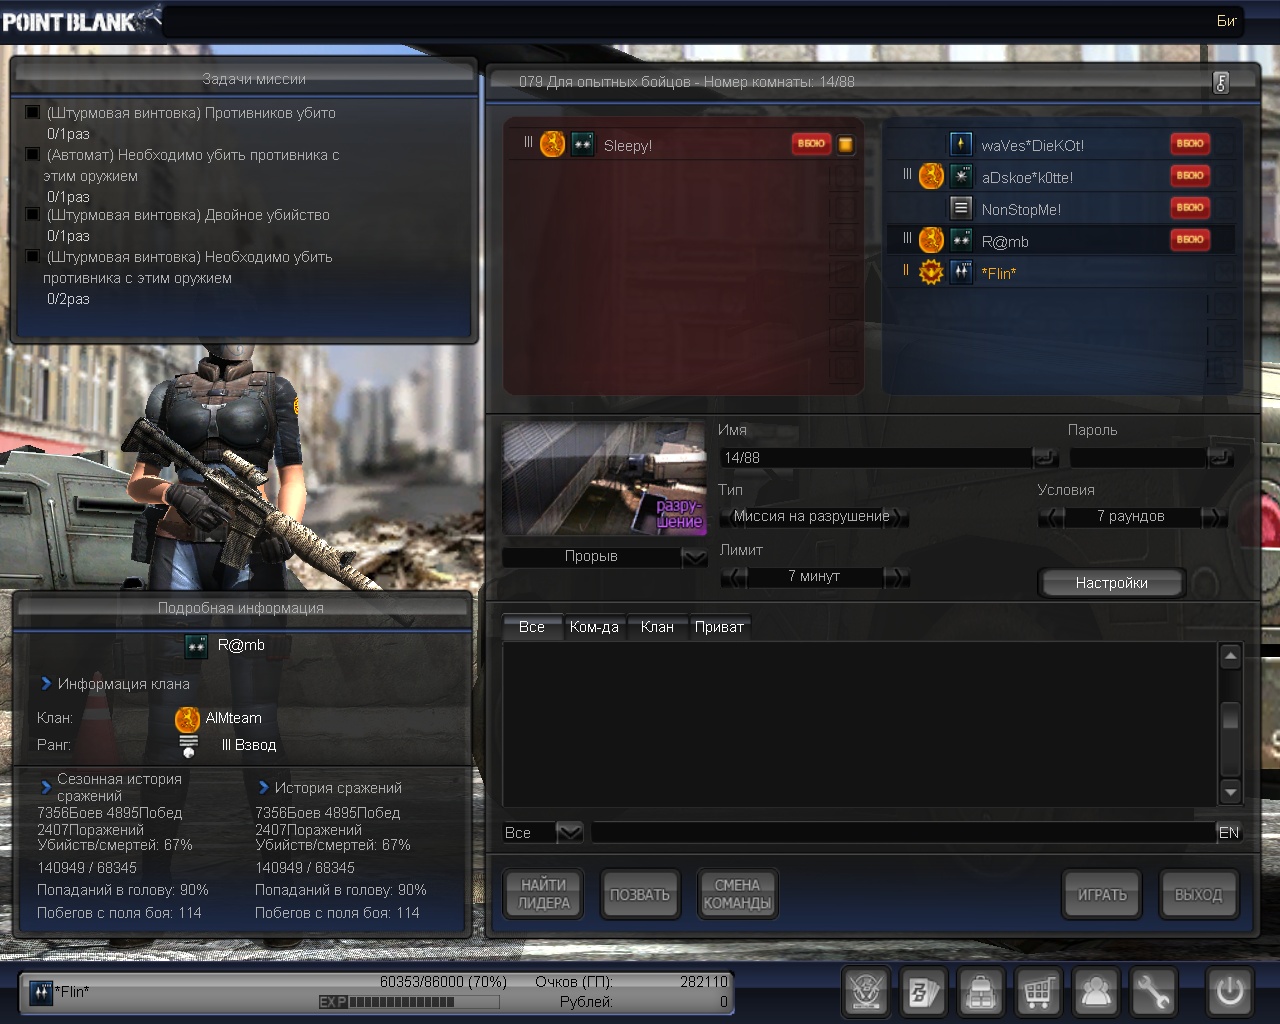Viewport: 1280px width, 1024px height.
Task: Increase the '7 раундов' condition with right arrow
Action: [x=1215, y=517]
